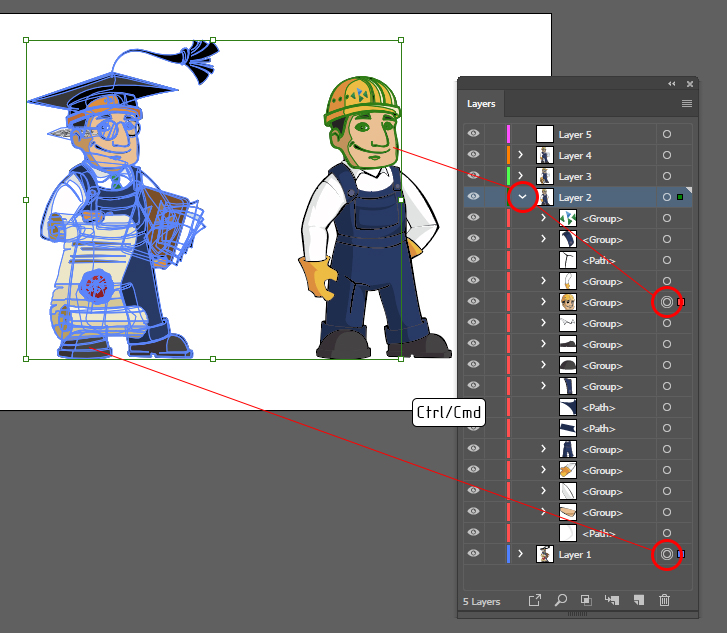
Task: Click the target circle of the triangles-thumbnail Group
Action: coord(667,218)
